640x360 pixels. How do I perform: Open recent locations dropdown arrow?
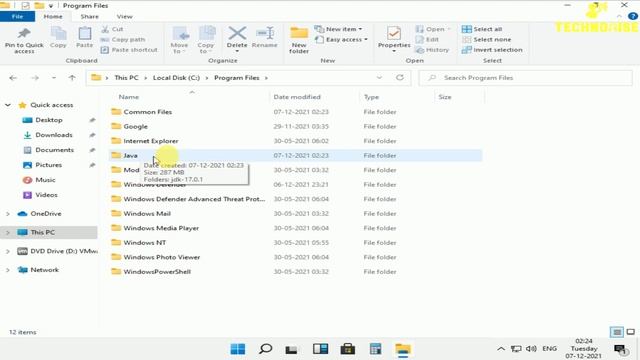point(53,78)
